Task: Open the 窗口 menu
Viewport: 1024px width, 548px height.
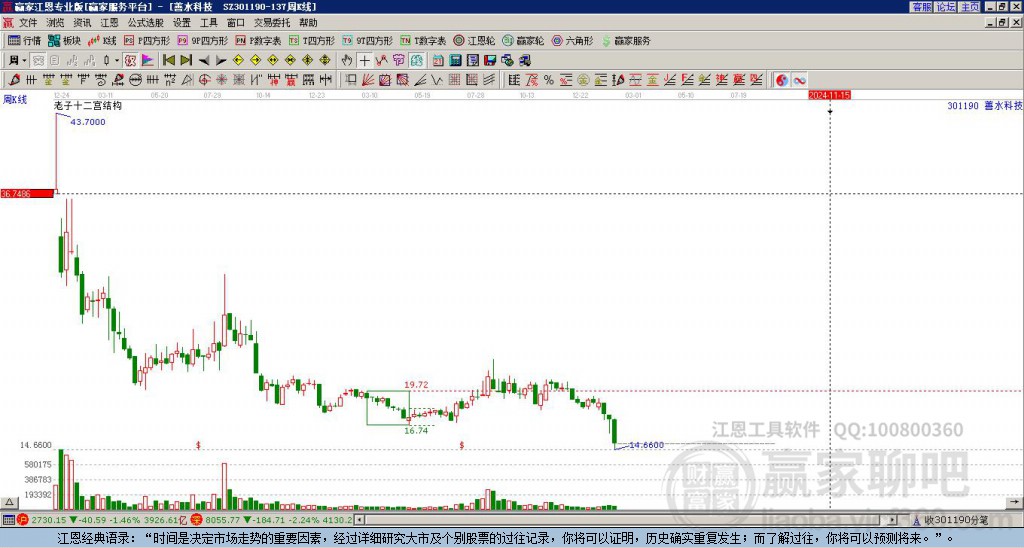Action: [x=236, y=23]
